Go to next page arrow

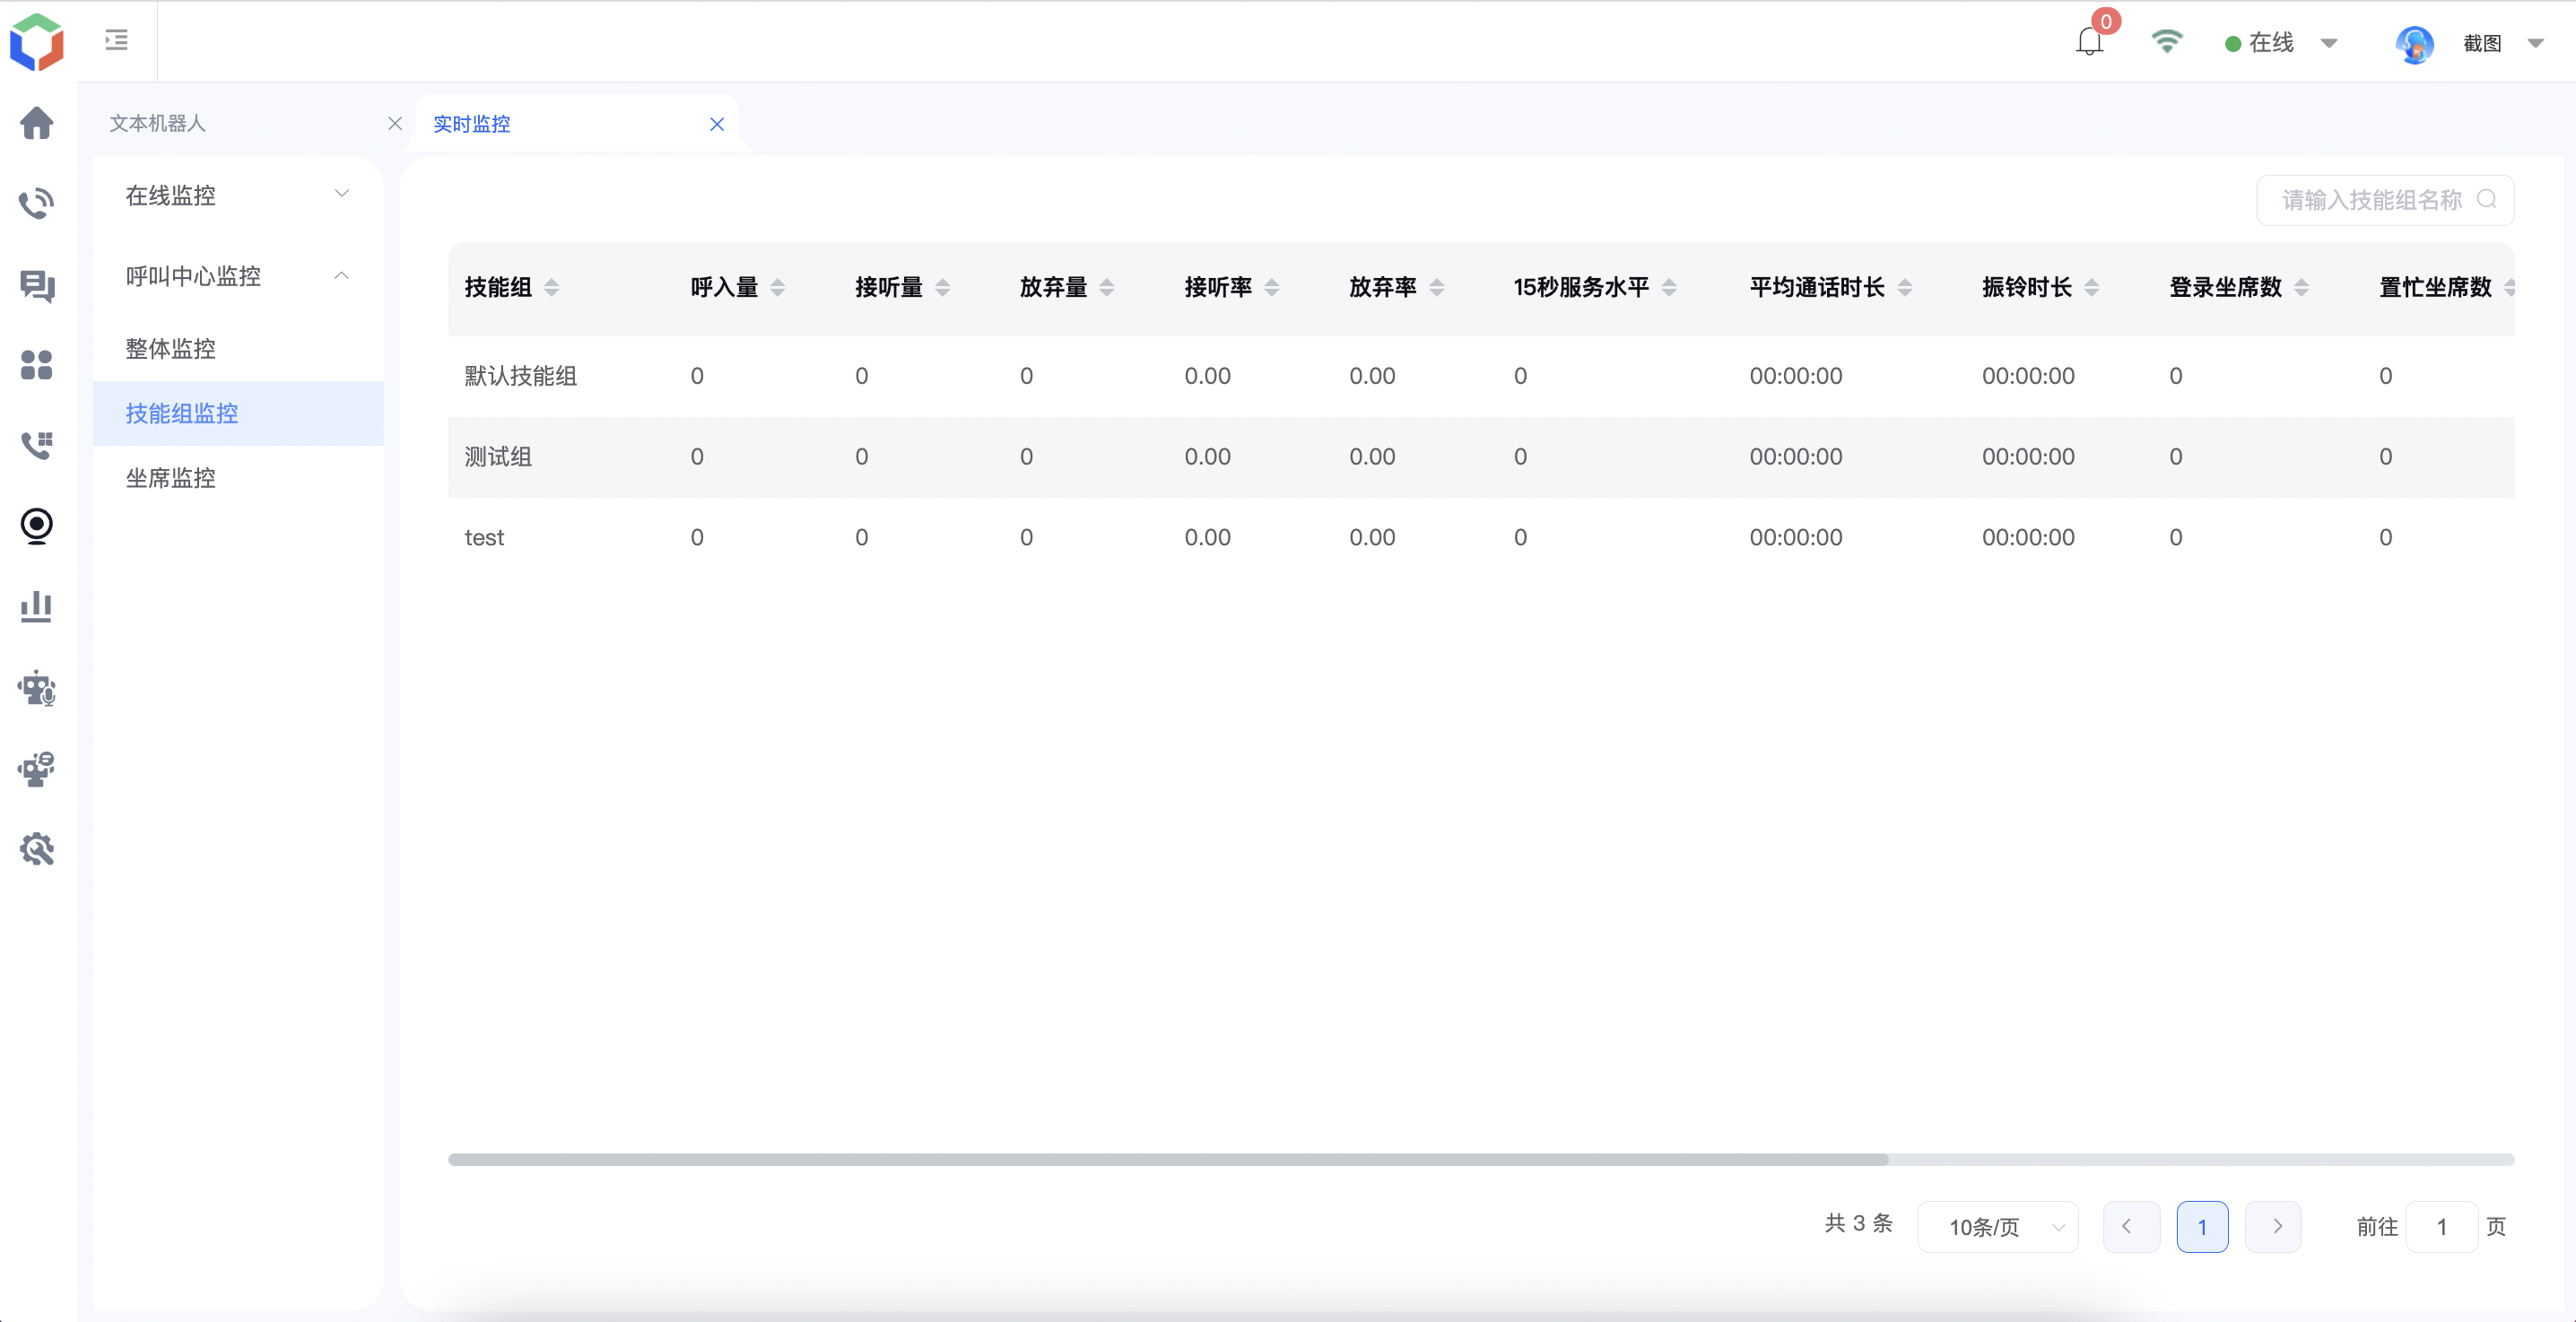coord(2273,1227)
